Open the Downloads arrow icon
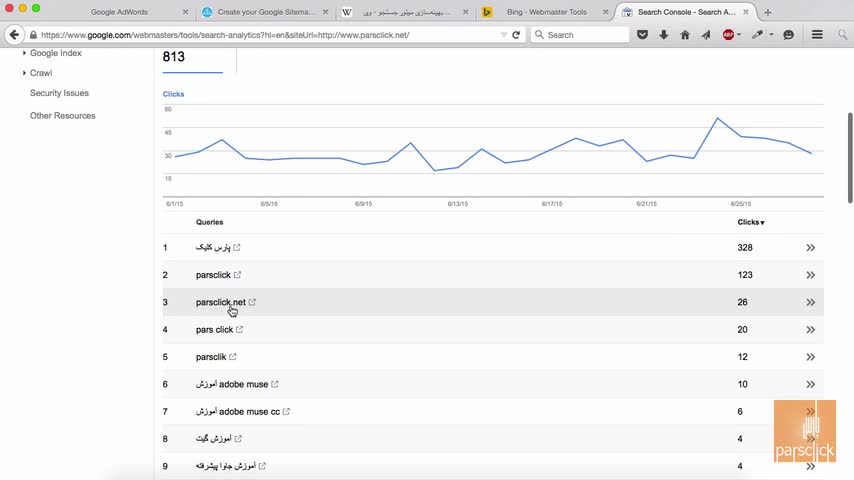The height and width of the screenshot is (480, 854). (663, 35)
